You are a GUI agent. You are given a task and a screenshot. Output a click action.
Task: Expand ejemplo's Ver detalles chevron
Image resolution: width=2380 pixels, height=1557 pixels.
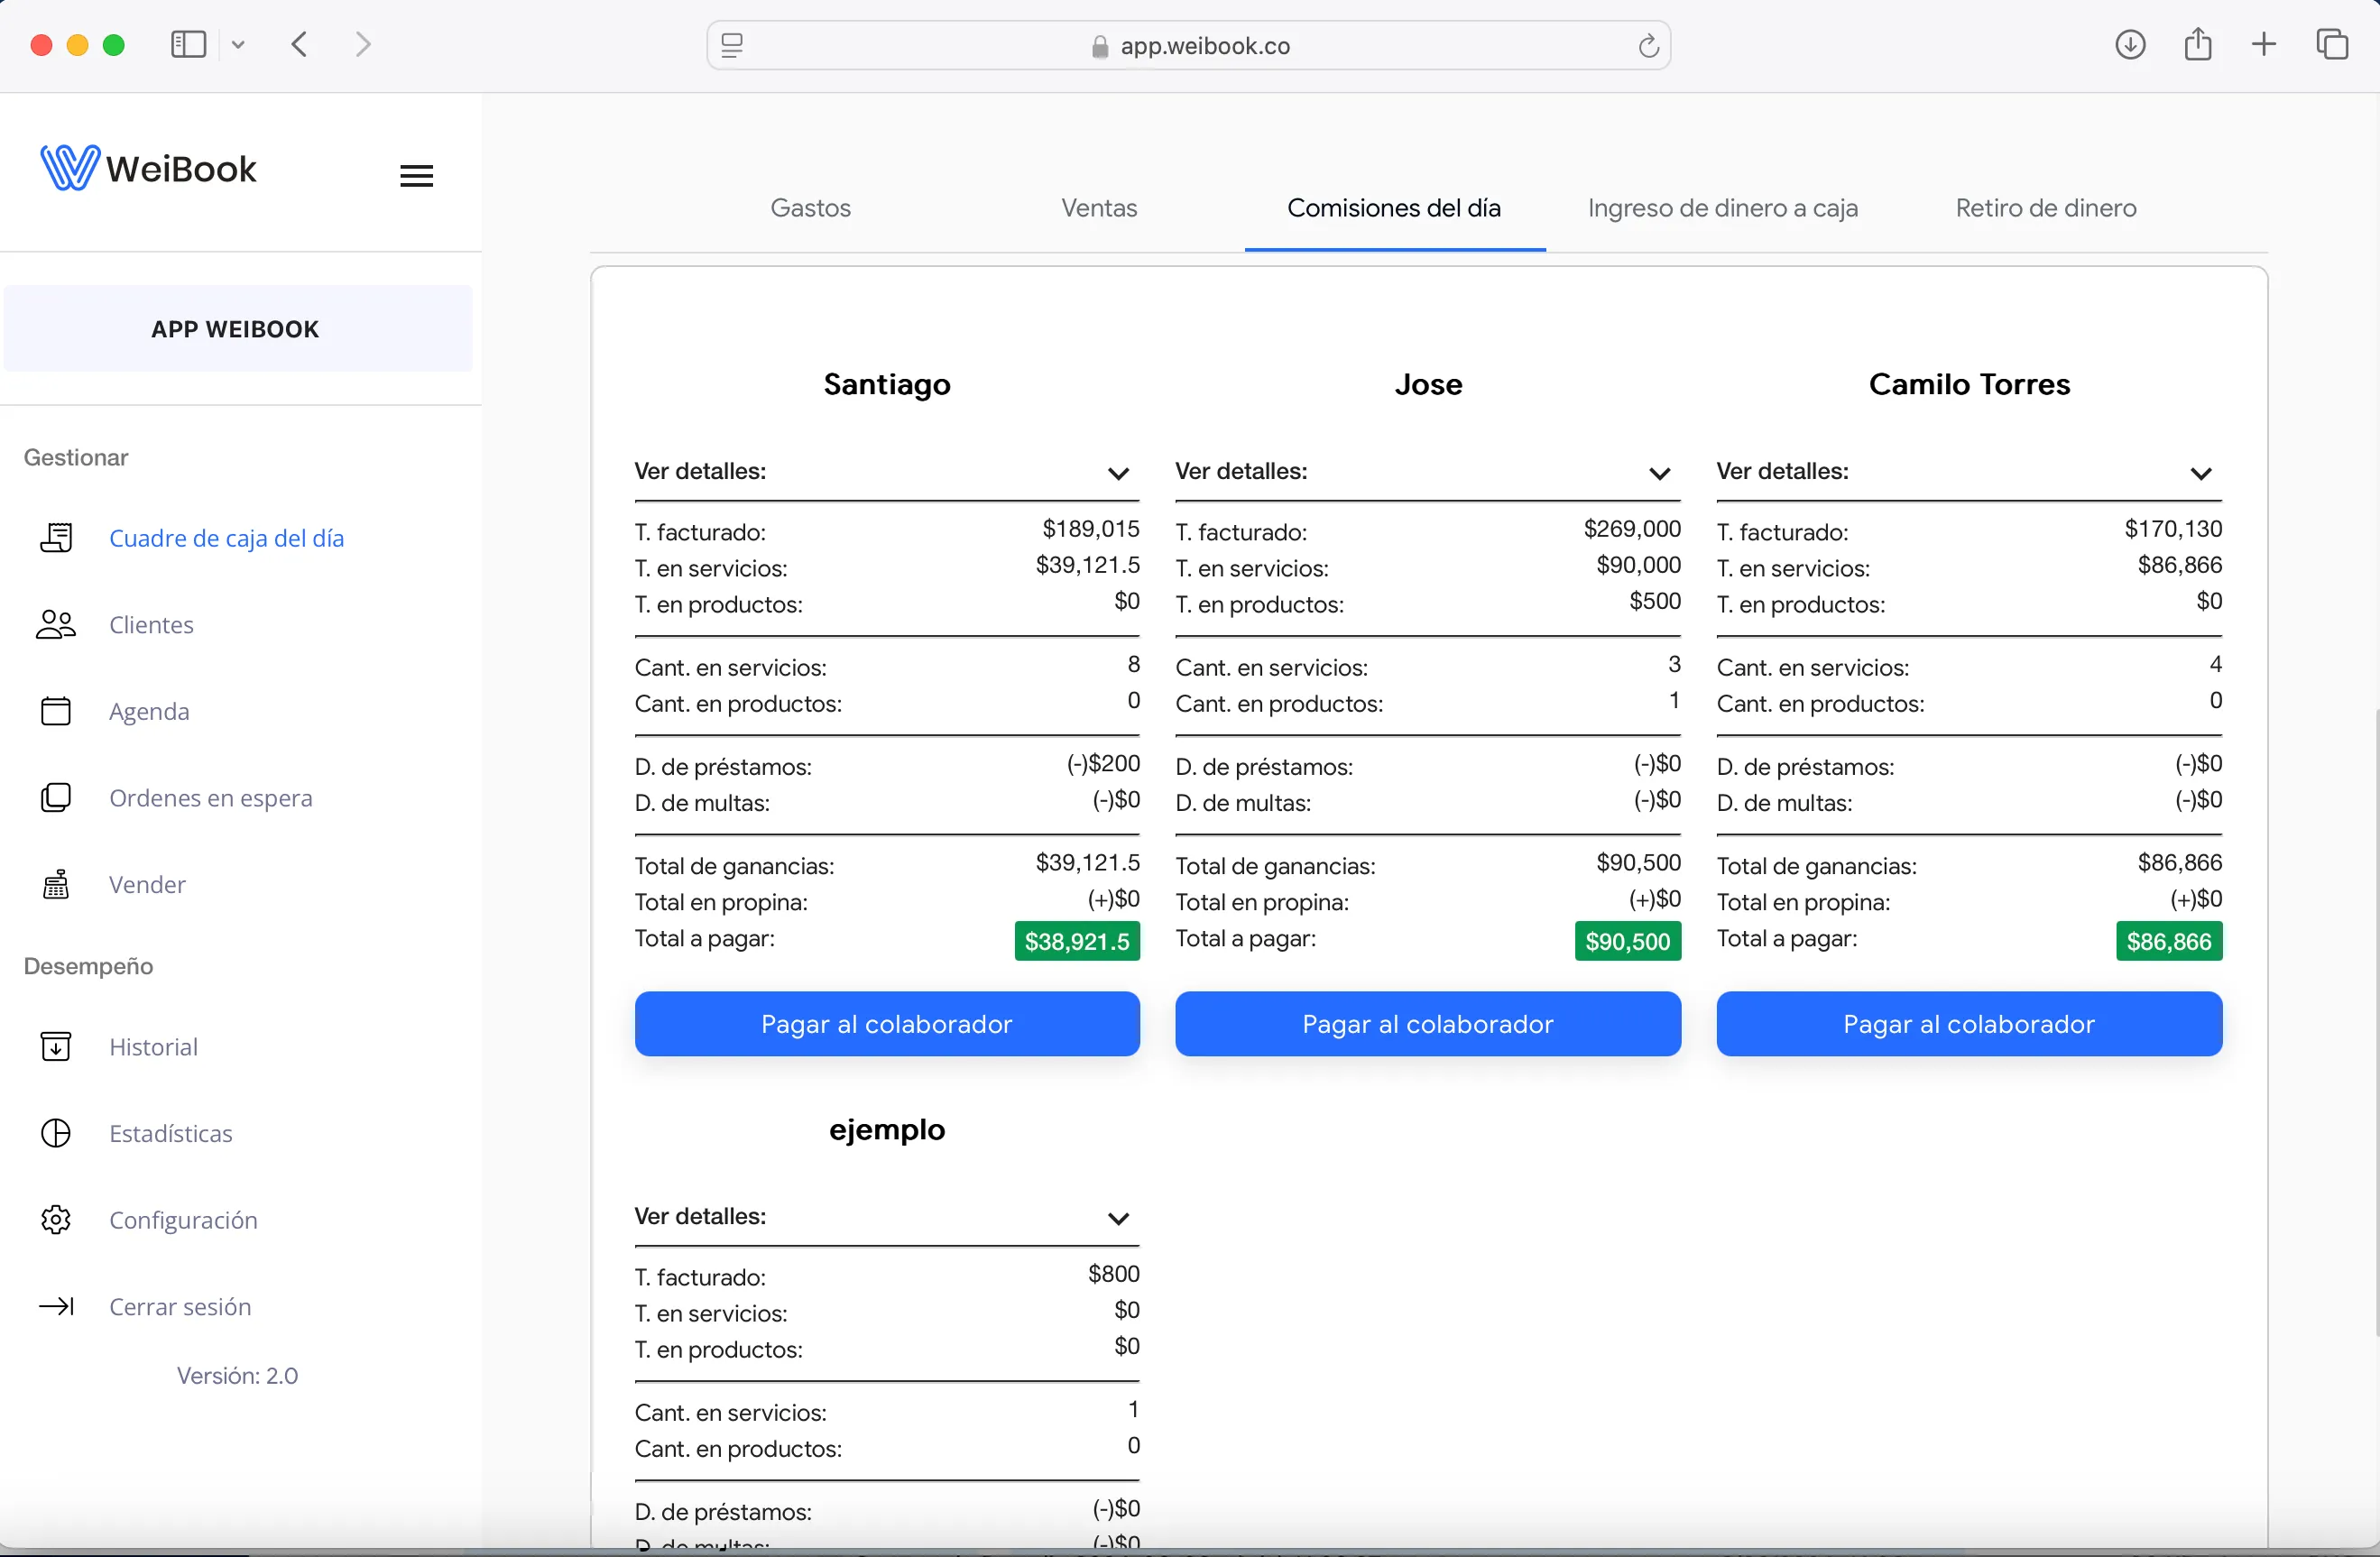1118,1218
